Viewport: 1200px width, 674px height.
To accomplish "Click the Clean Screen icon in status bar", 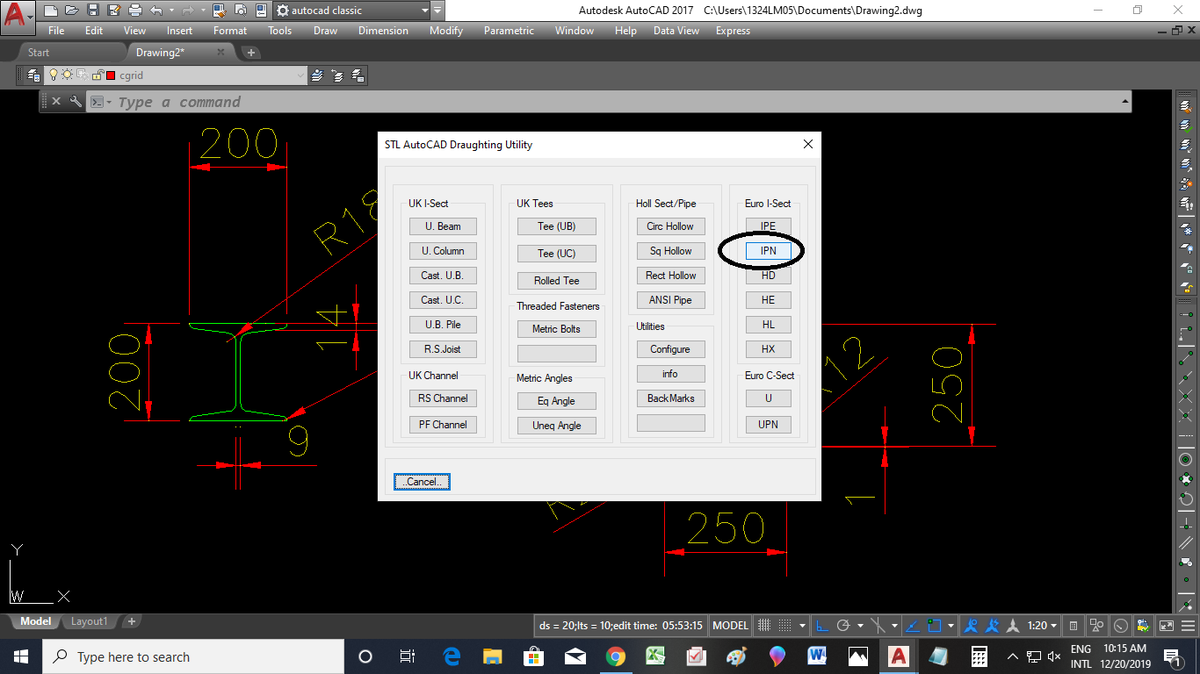I will tap(1167, 626).
